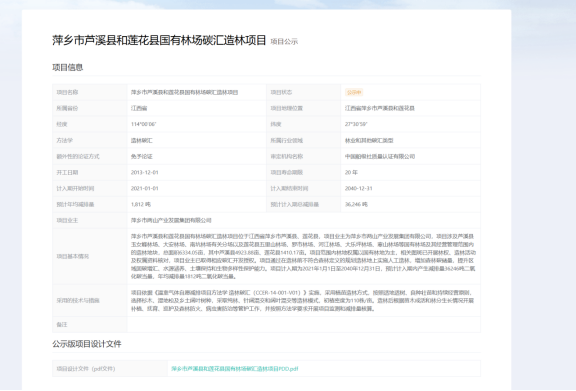Select the 审定机构名称 label cell

tap(304, 157)
